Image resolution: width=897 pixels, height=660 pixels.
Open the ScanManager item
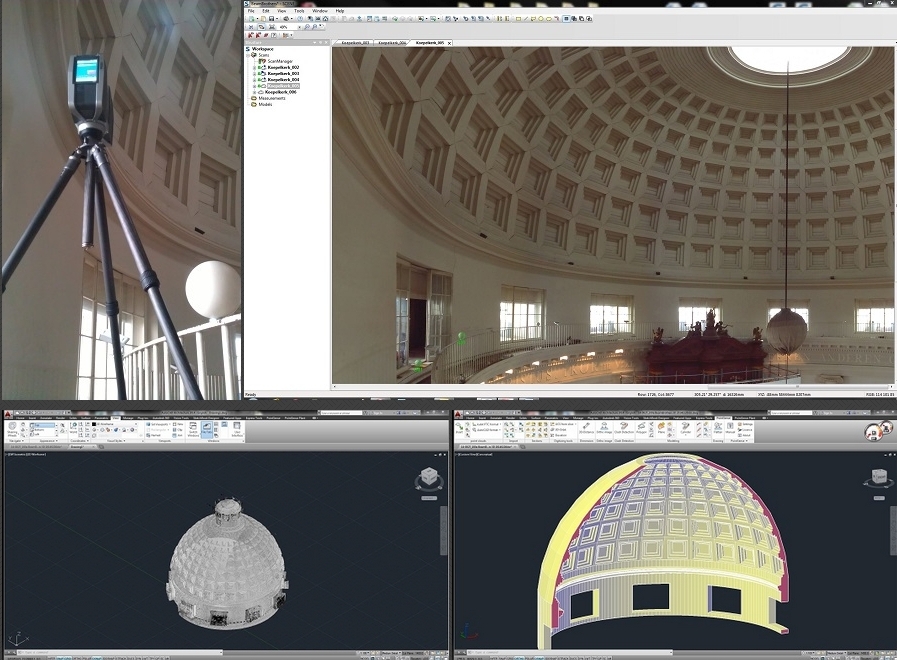coord(279,61)
